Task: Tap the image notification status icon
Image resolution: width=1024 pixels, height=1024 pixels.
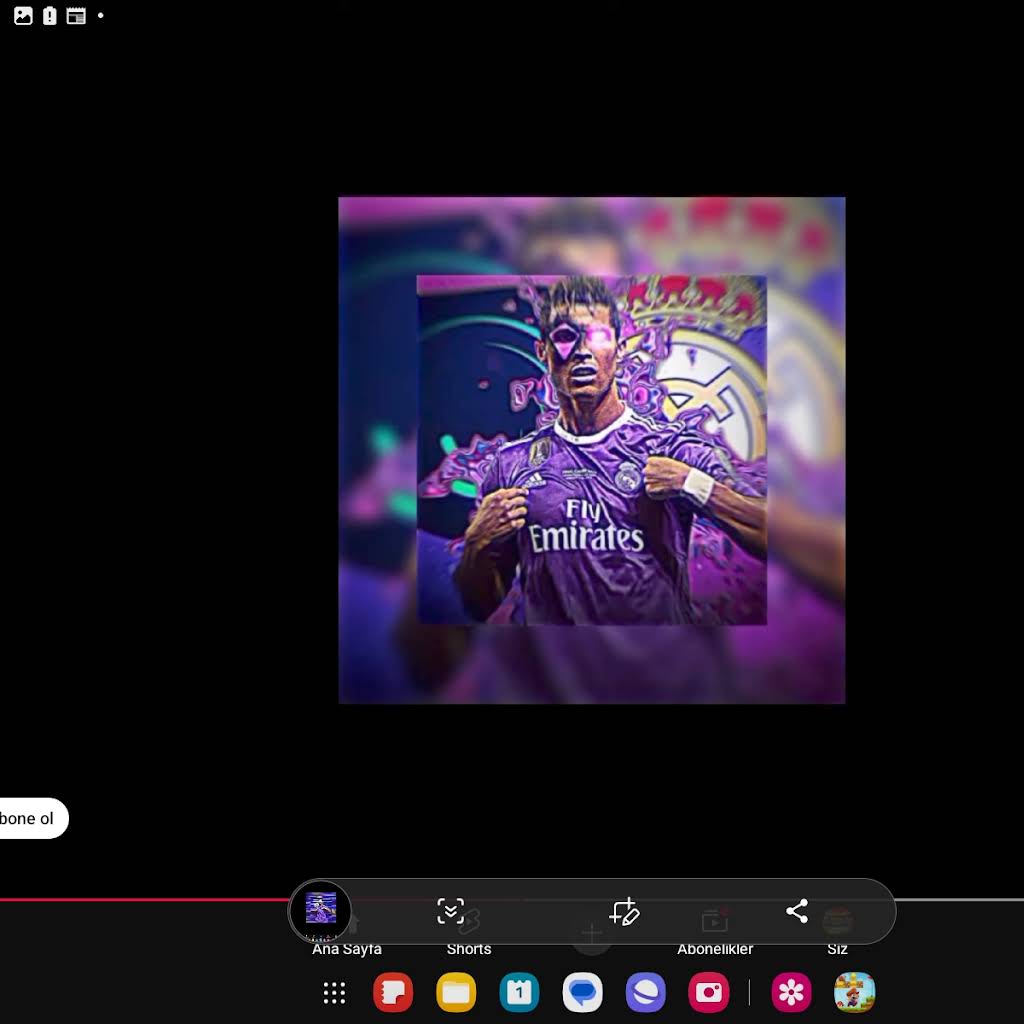Action: pyautogui.click(x=23, y=16)
